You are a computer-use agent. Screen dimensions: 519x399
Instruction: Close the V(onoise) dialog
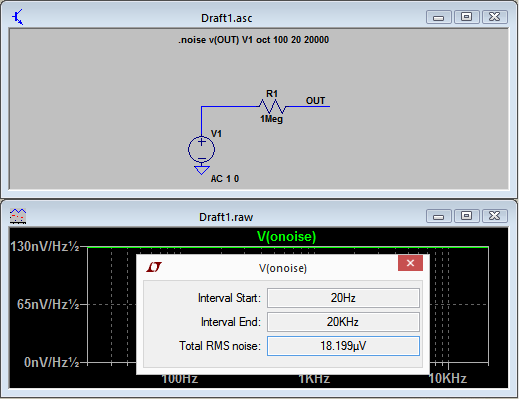410,263
